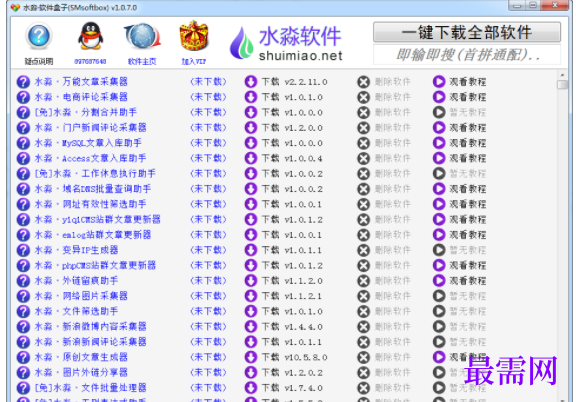Click help icon beside emlog站群文章更新器

pyautogui.click(x=23, y=235)
